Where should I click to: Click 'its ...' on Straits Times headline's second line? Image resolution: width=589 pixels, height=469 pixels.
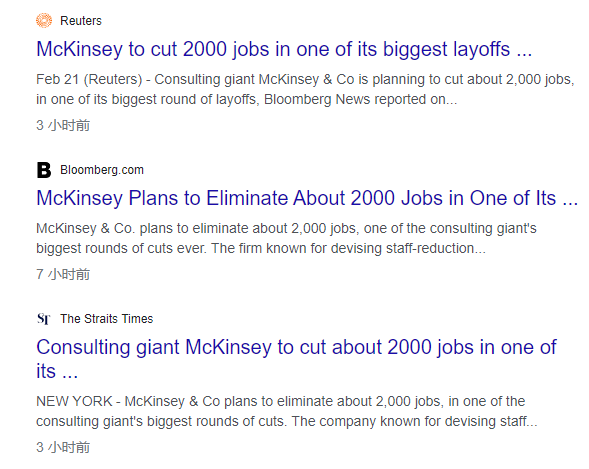[57, 371]
